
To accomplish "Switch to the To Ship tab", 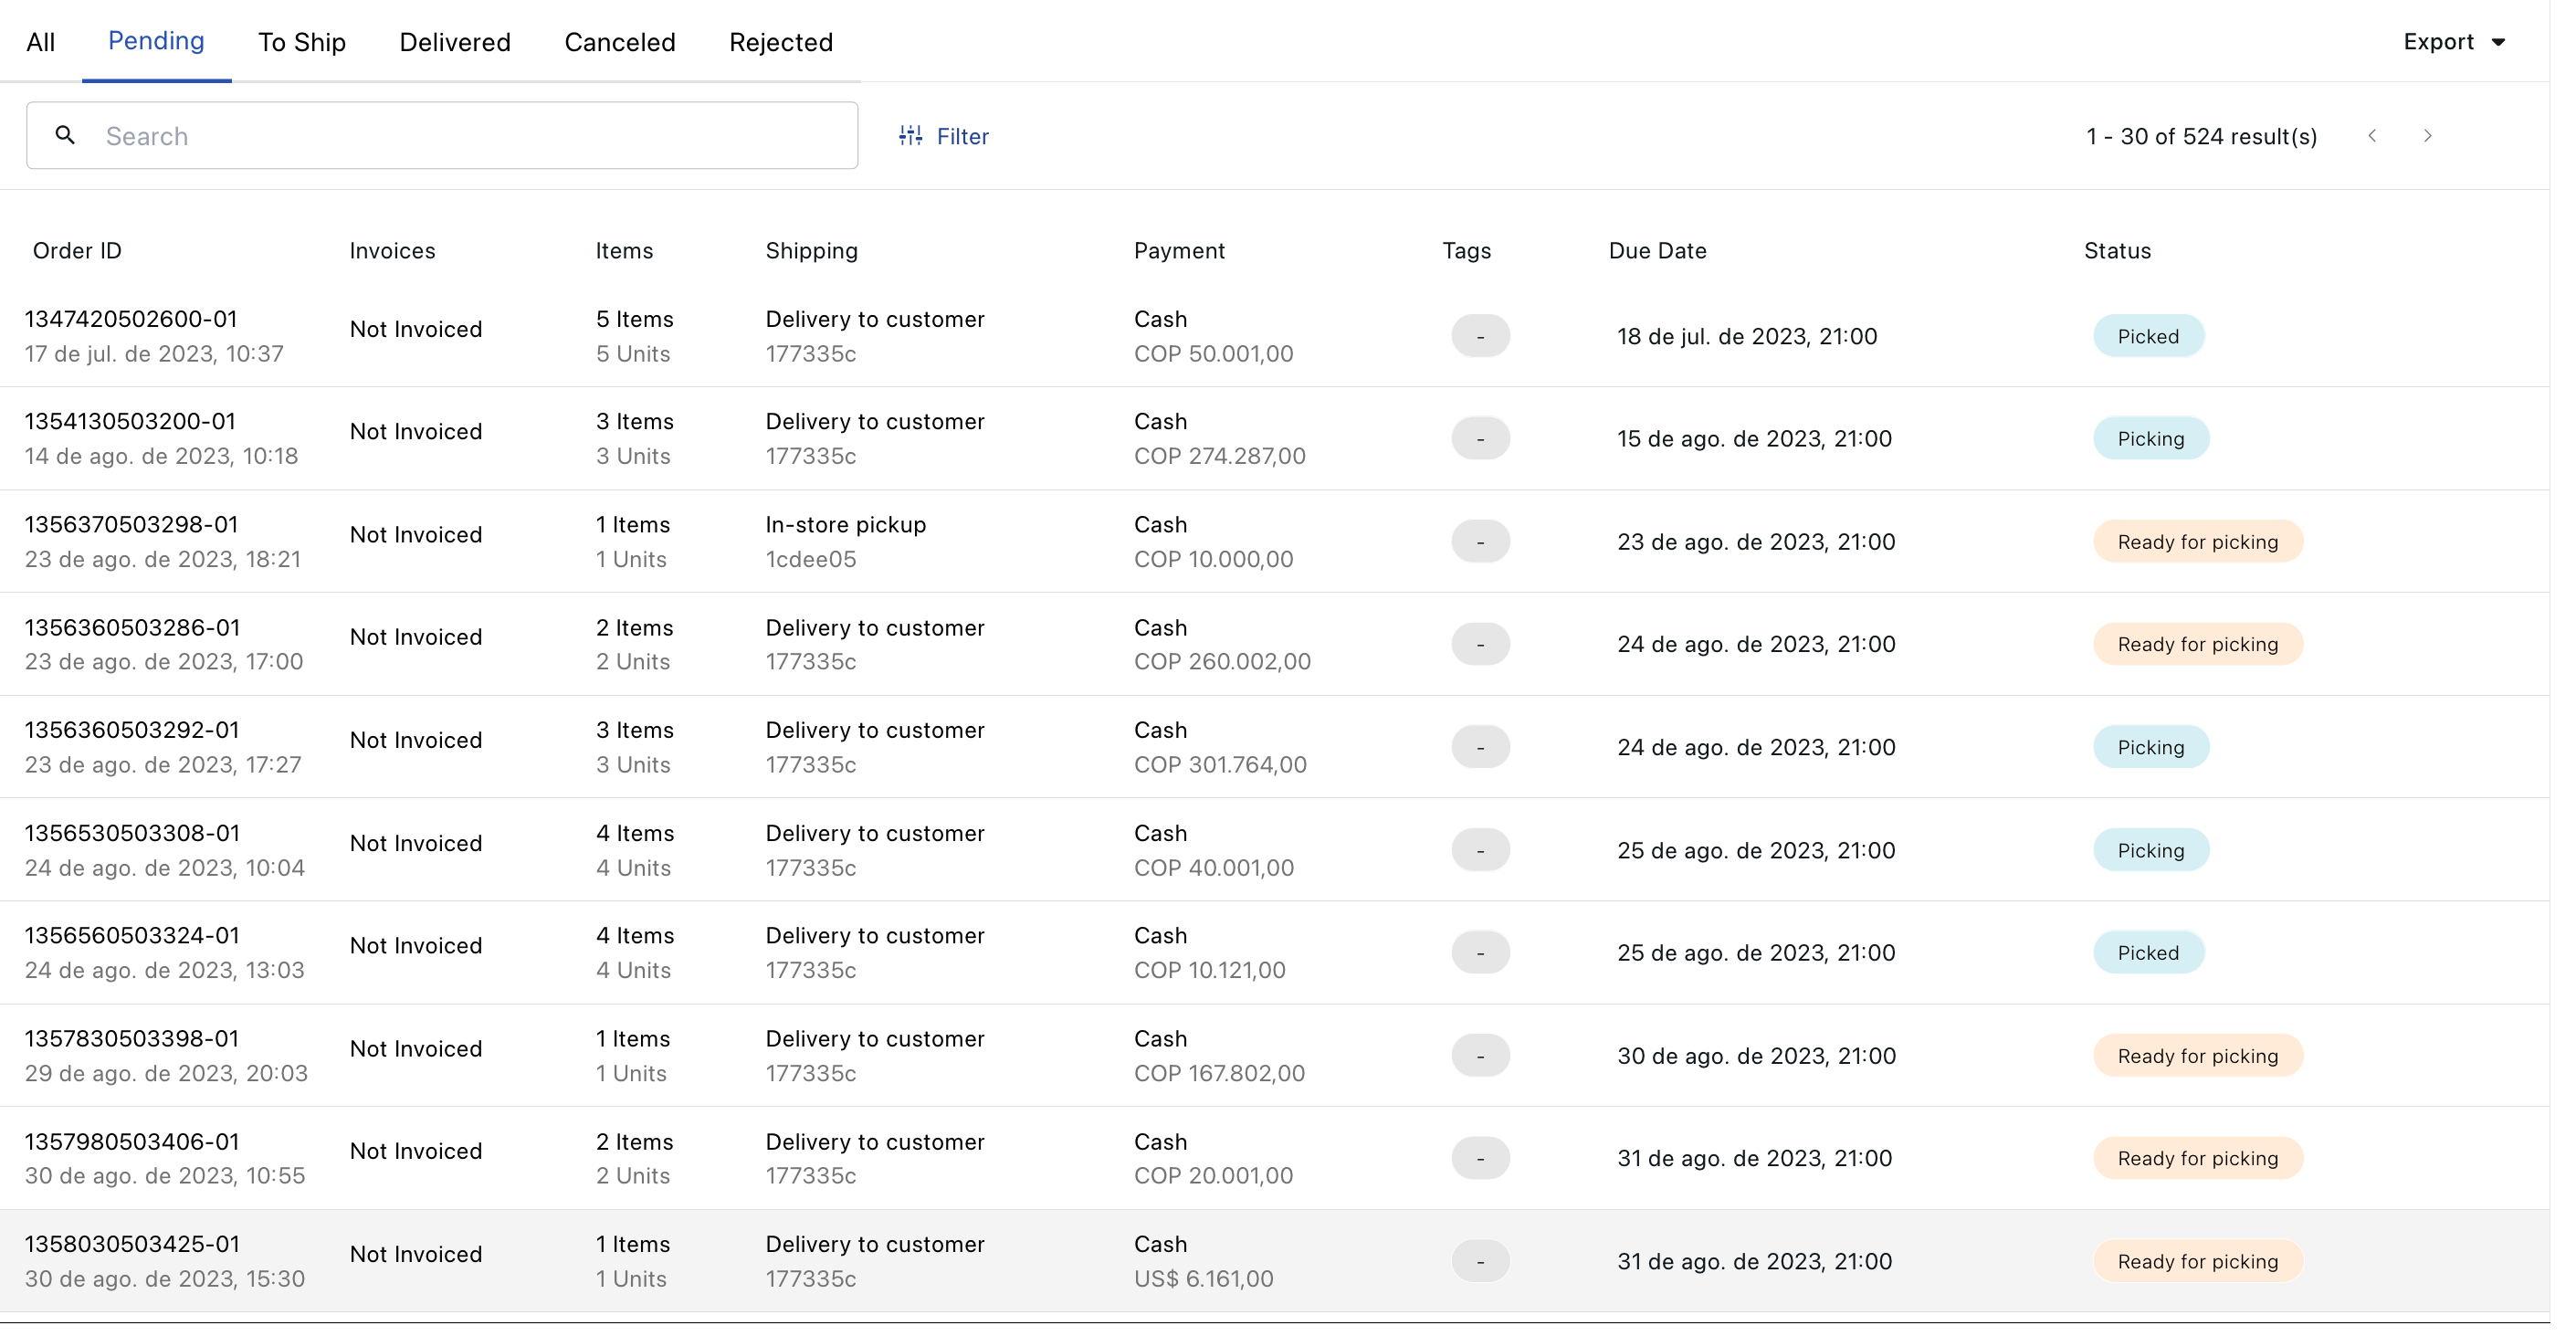I will (302, 42).
